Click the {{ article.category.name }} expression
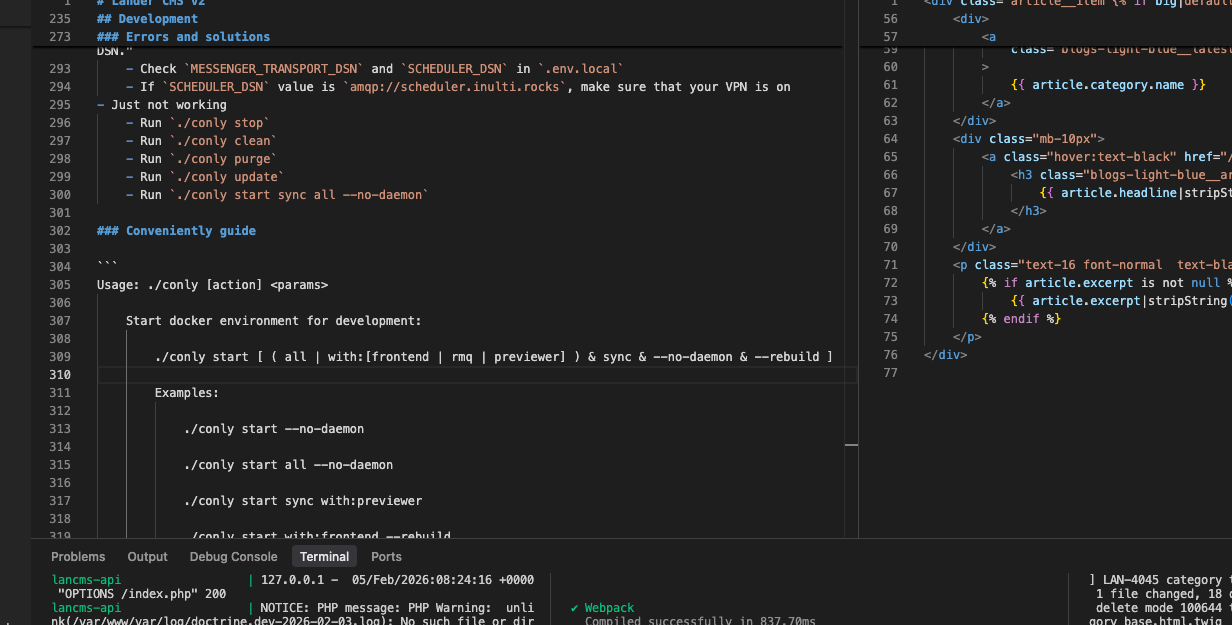 [1108, 85]
